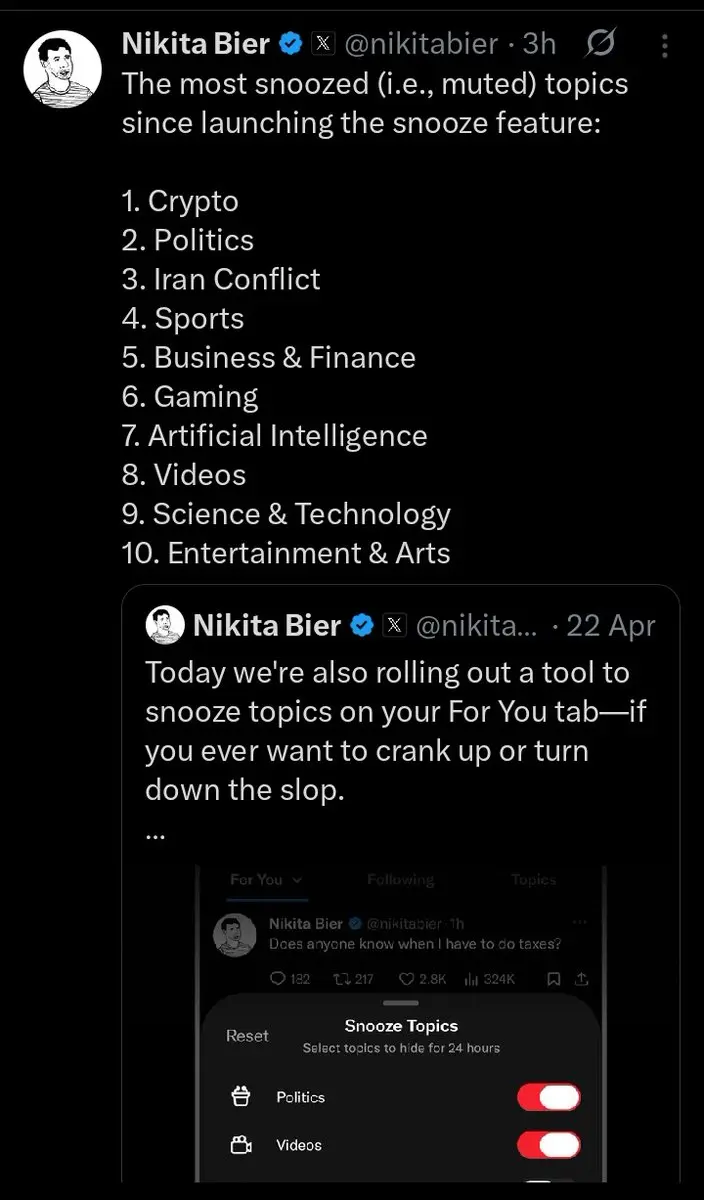Click the X badge in the quoted tweet
This screenshot has height=1200, width=704.
[x=396, y=626]
